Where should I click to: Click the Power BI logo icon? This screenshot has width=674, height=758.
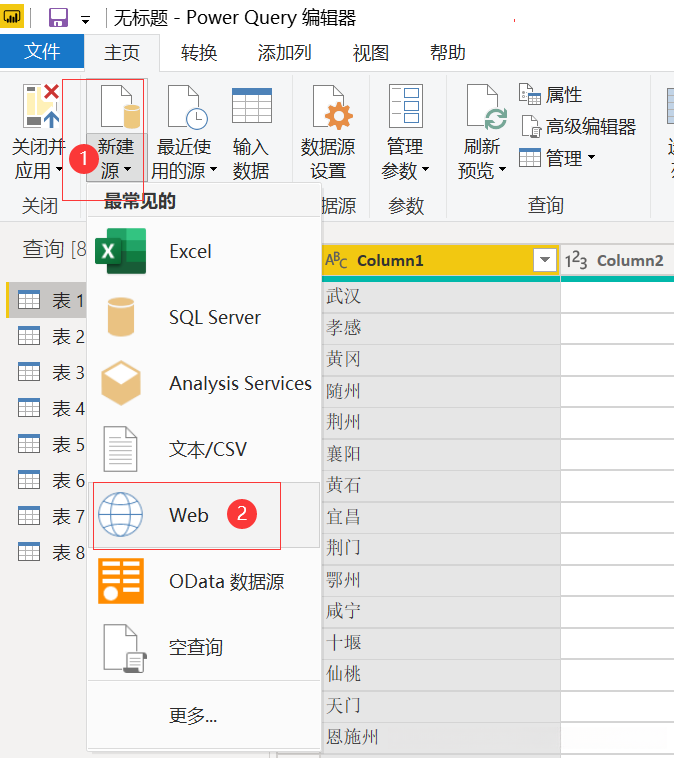[12, 17]
